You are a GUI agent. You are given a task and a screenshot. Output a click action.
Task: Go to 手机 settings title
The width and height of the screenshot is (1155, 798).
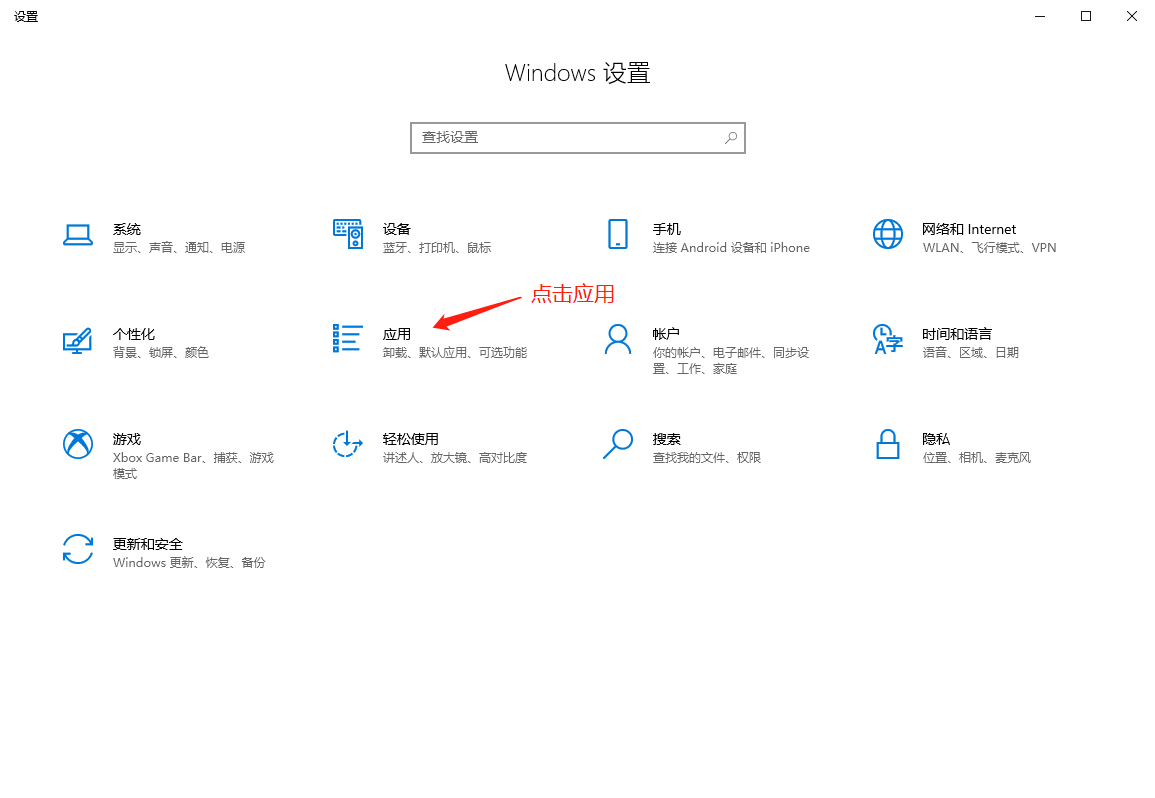click(667, 229)
